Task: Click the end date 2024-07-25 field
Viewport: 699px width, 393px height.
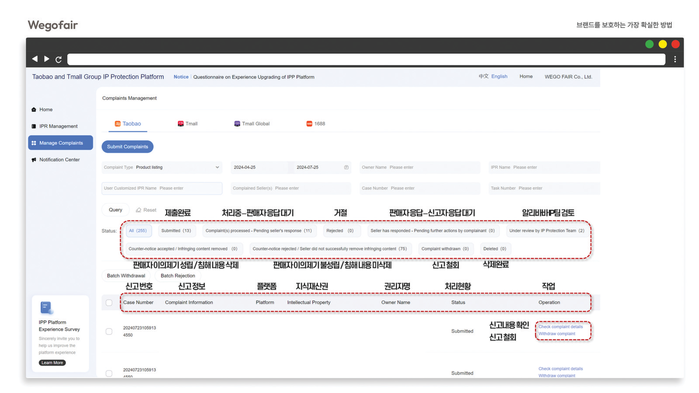Action: [x=308, y=168]
